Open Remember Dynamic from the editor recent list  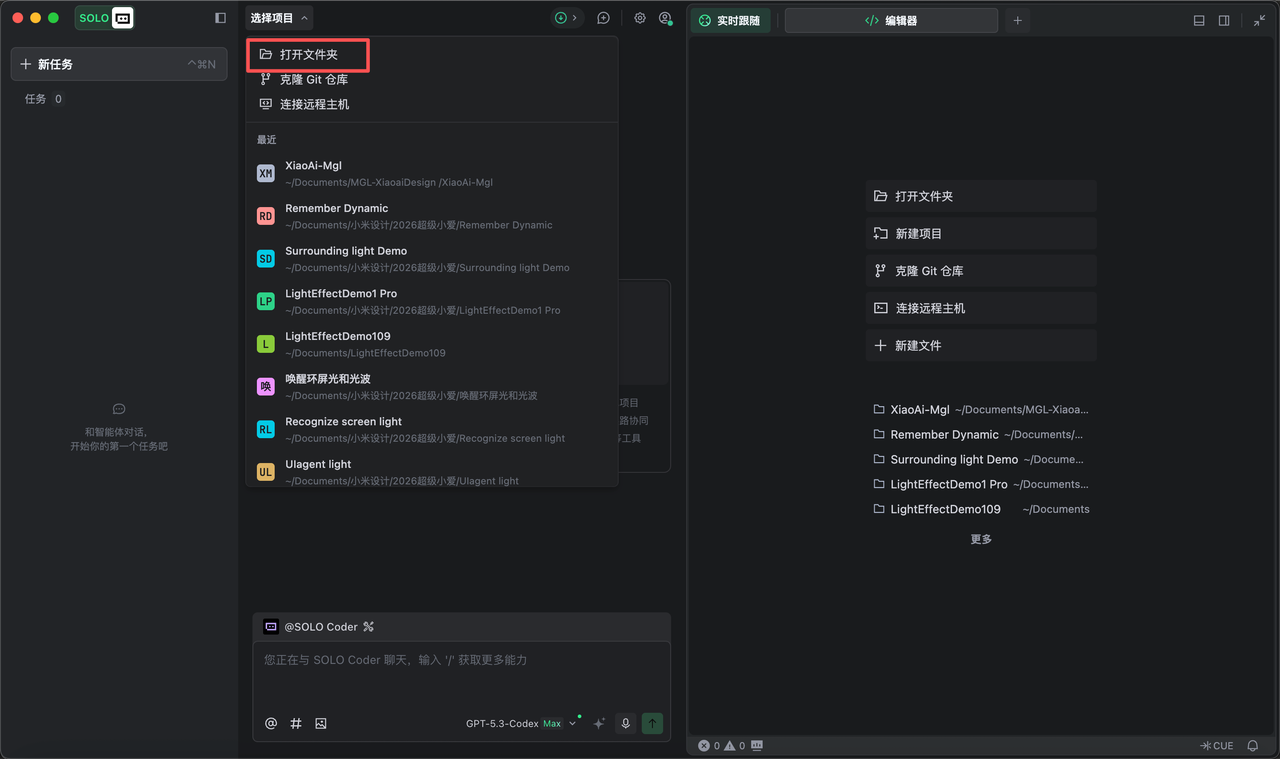pos(981,434)
